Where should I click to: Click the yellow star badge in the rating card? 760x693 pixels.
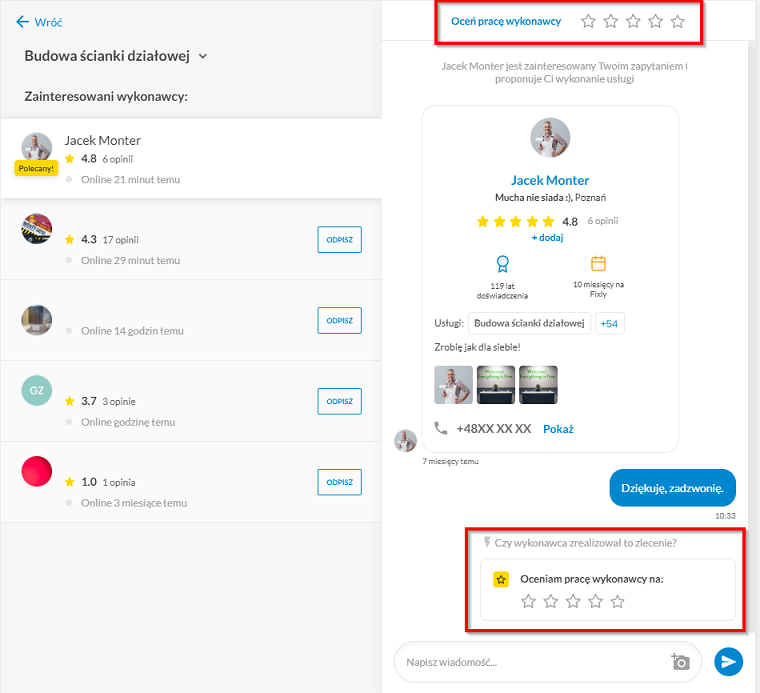tap(501, 579)
